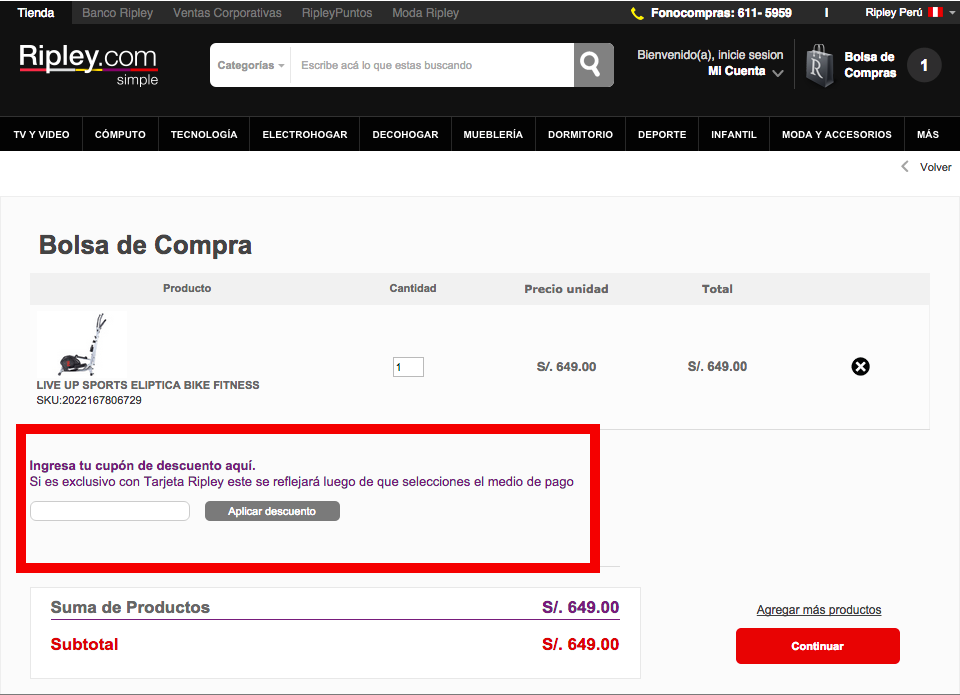Click the Bienvenido(a), inicie sesion text
Screen dimensions: 960x695
click(710, 55)
